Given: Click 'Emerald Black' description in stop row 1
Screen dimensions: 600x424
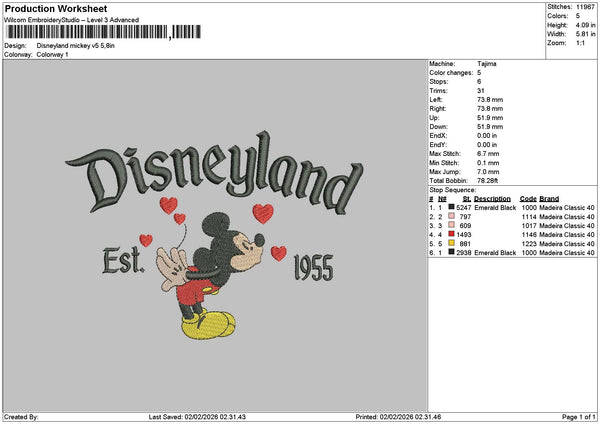Looking at the screenshot, I should [x=495, y=207].
